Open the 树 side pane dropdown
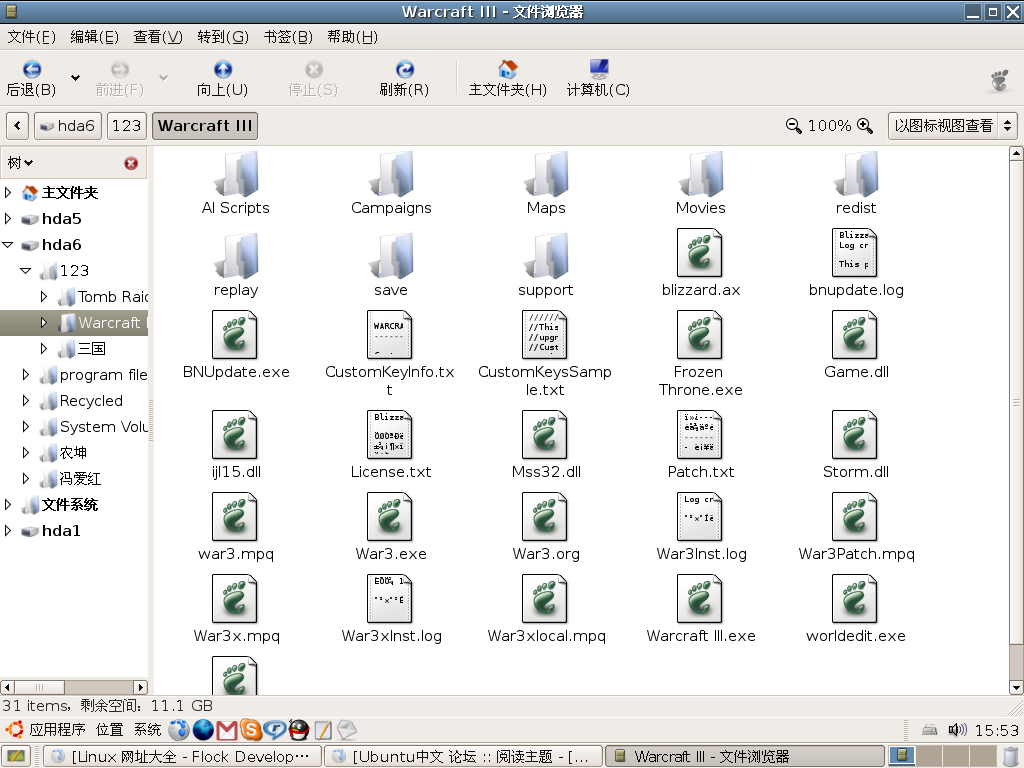Viewport: 1024px width, 768px height. (20, 163)
